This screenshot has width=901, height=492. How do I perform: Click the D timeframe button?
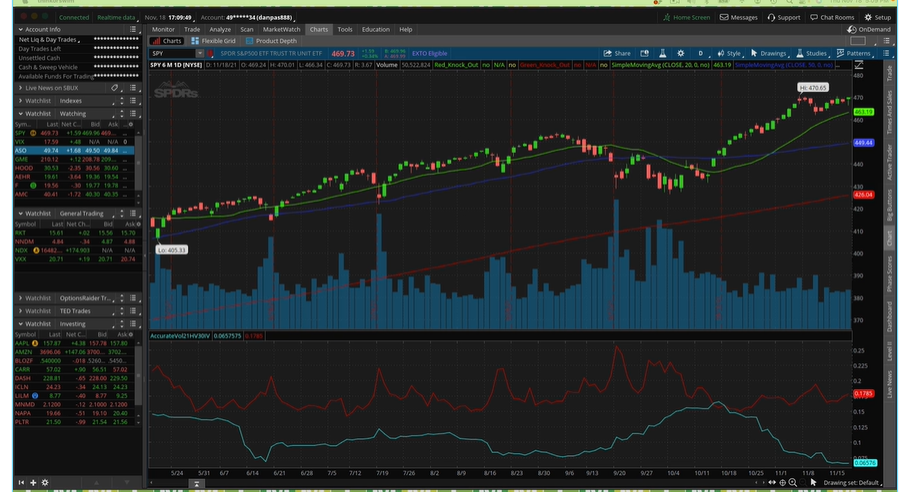700,53
